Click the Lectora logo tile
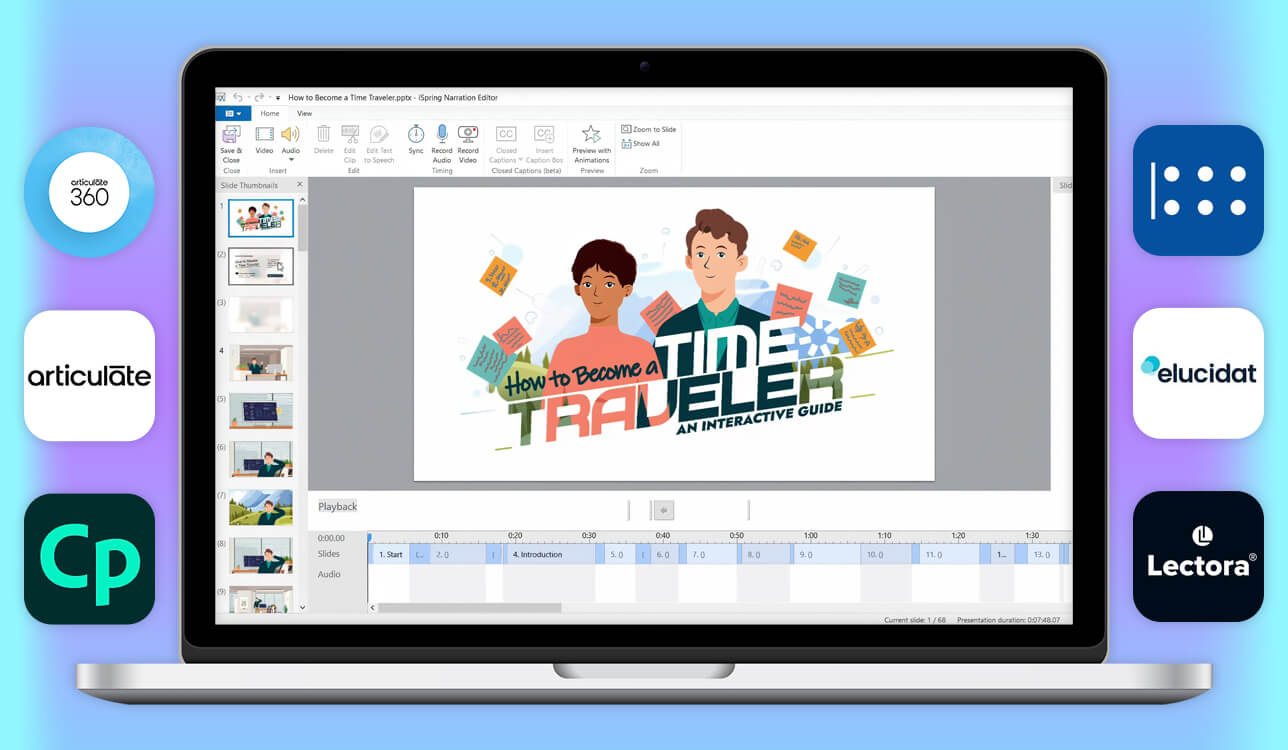This screenshot has width=1288, height=750. point(1198,556)
